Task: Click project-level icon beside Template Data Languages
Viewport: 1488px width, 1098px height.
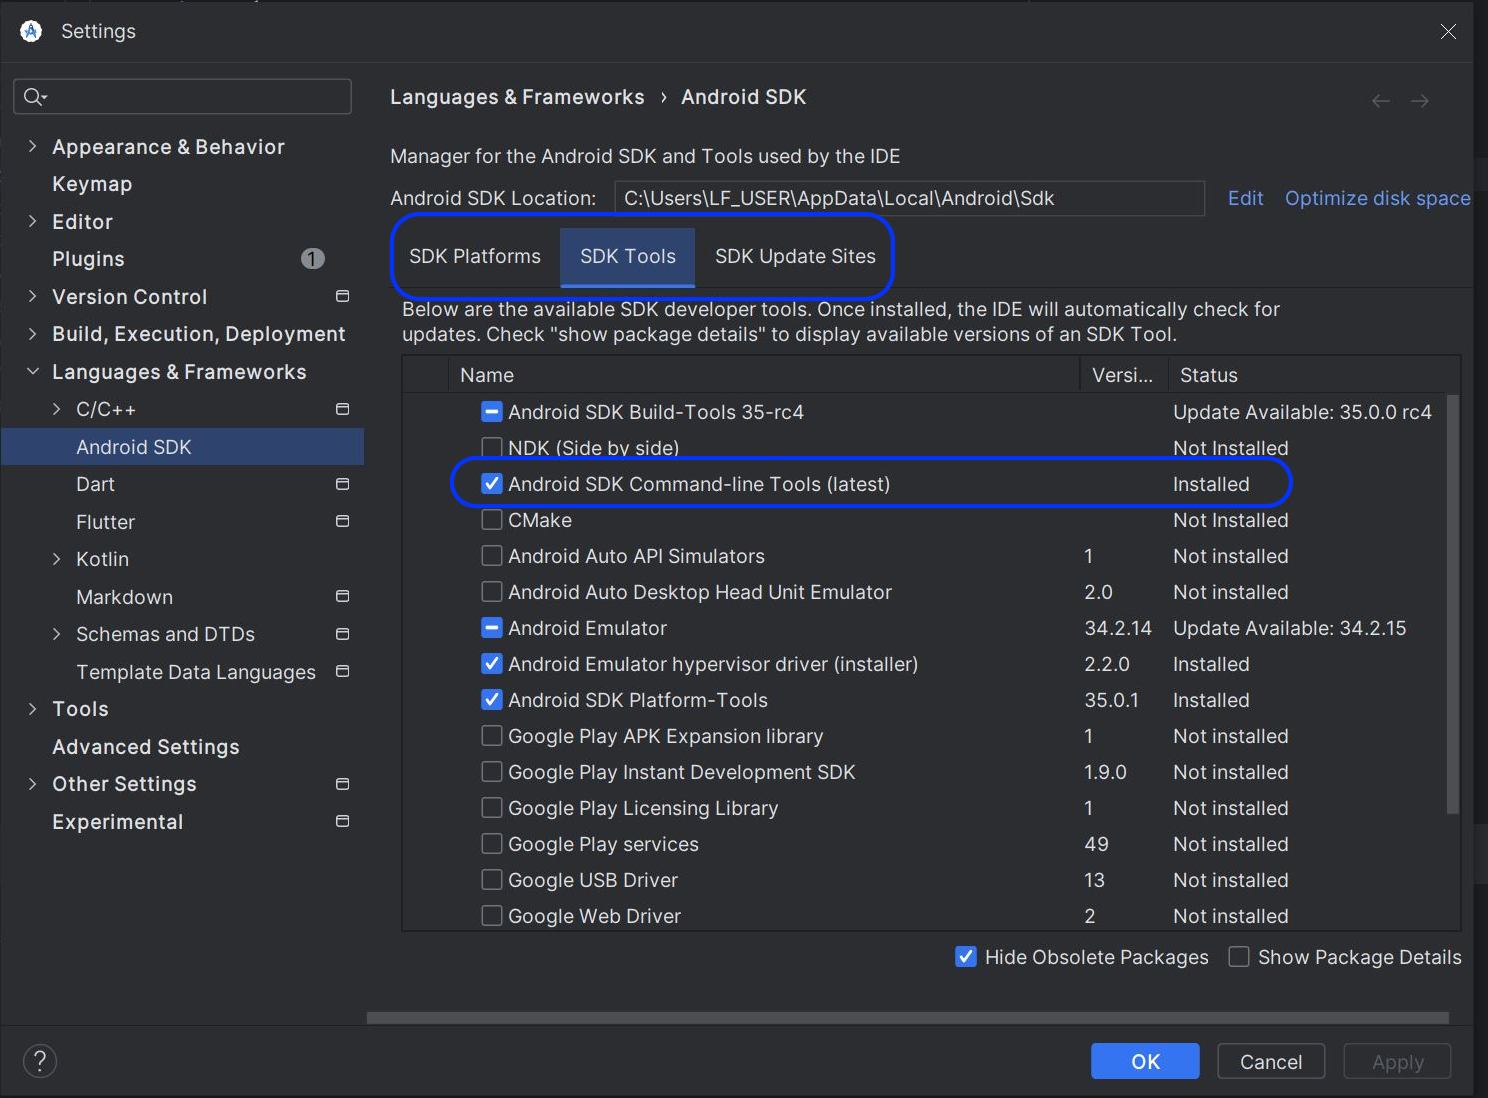Action: tap(342, 671)
